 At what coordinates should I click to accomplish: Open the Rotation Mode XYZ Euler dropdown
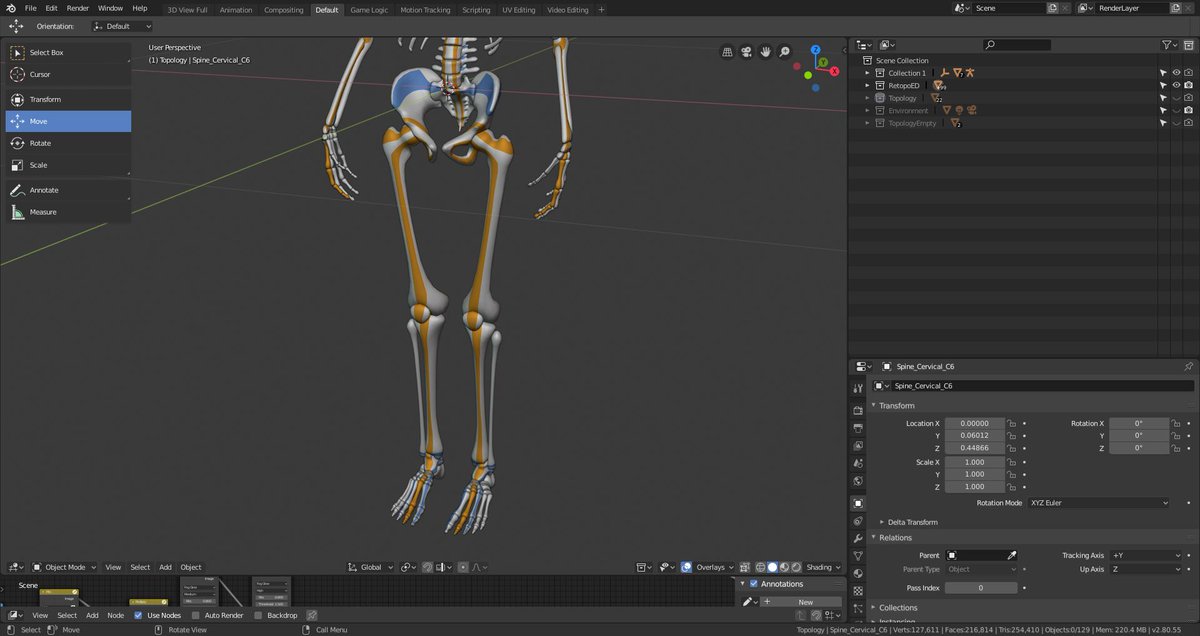point(1098,503)
